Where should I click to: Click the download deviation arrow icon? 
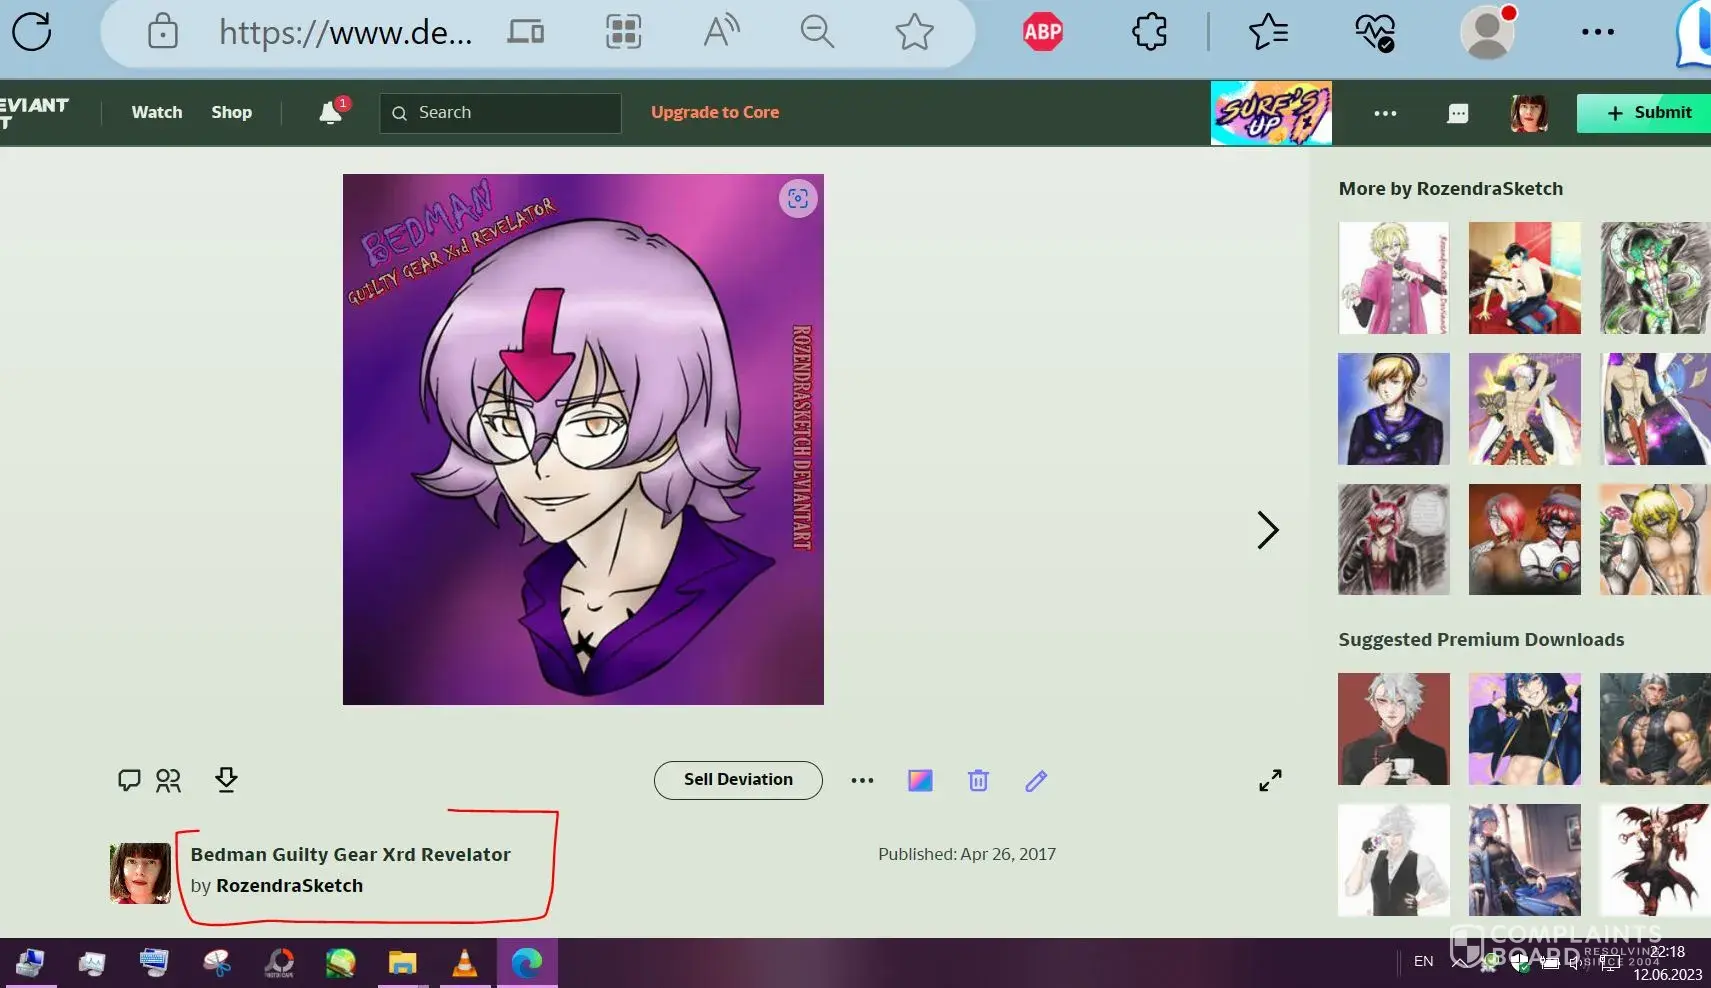point(226,780)
